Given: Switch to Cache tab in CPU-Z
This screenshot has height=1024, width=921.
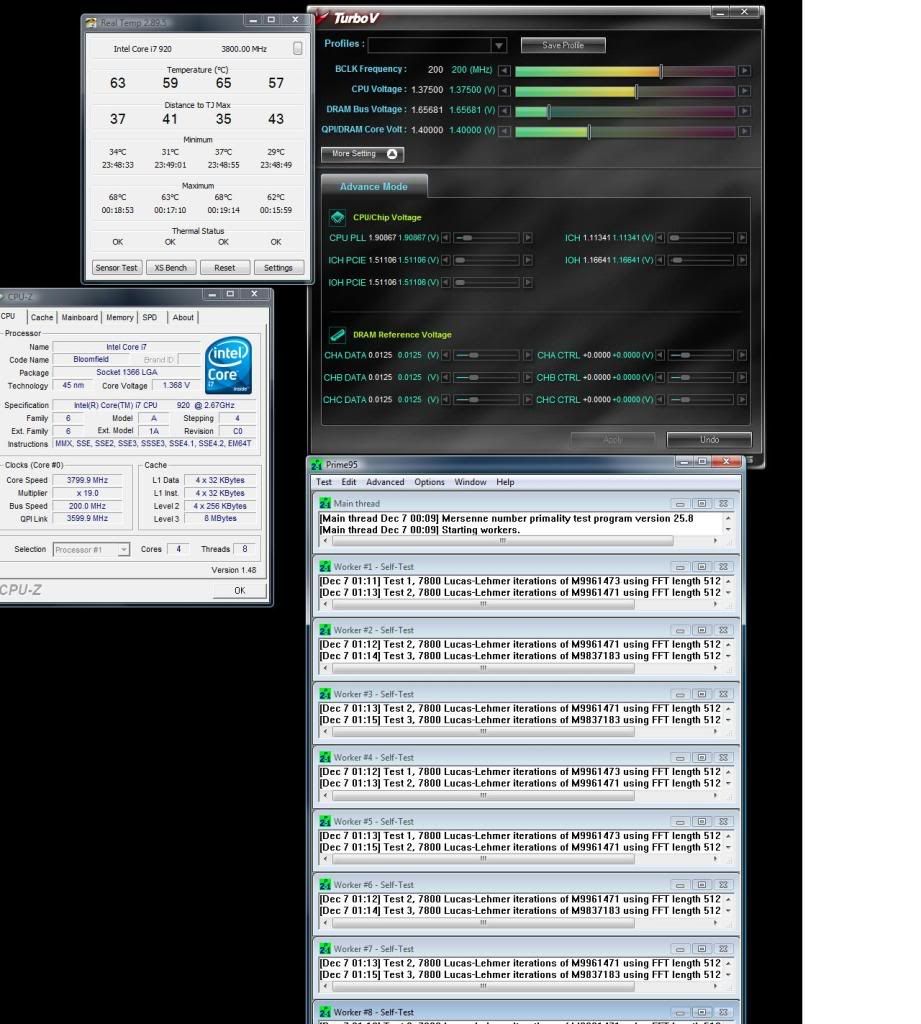Looking at the screenshot, I should [x=42, y=317].
